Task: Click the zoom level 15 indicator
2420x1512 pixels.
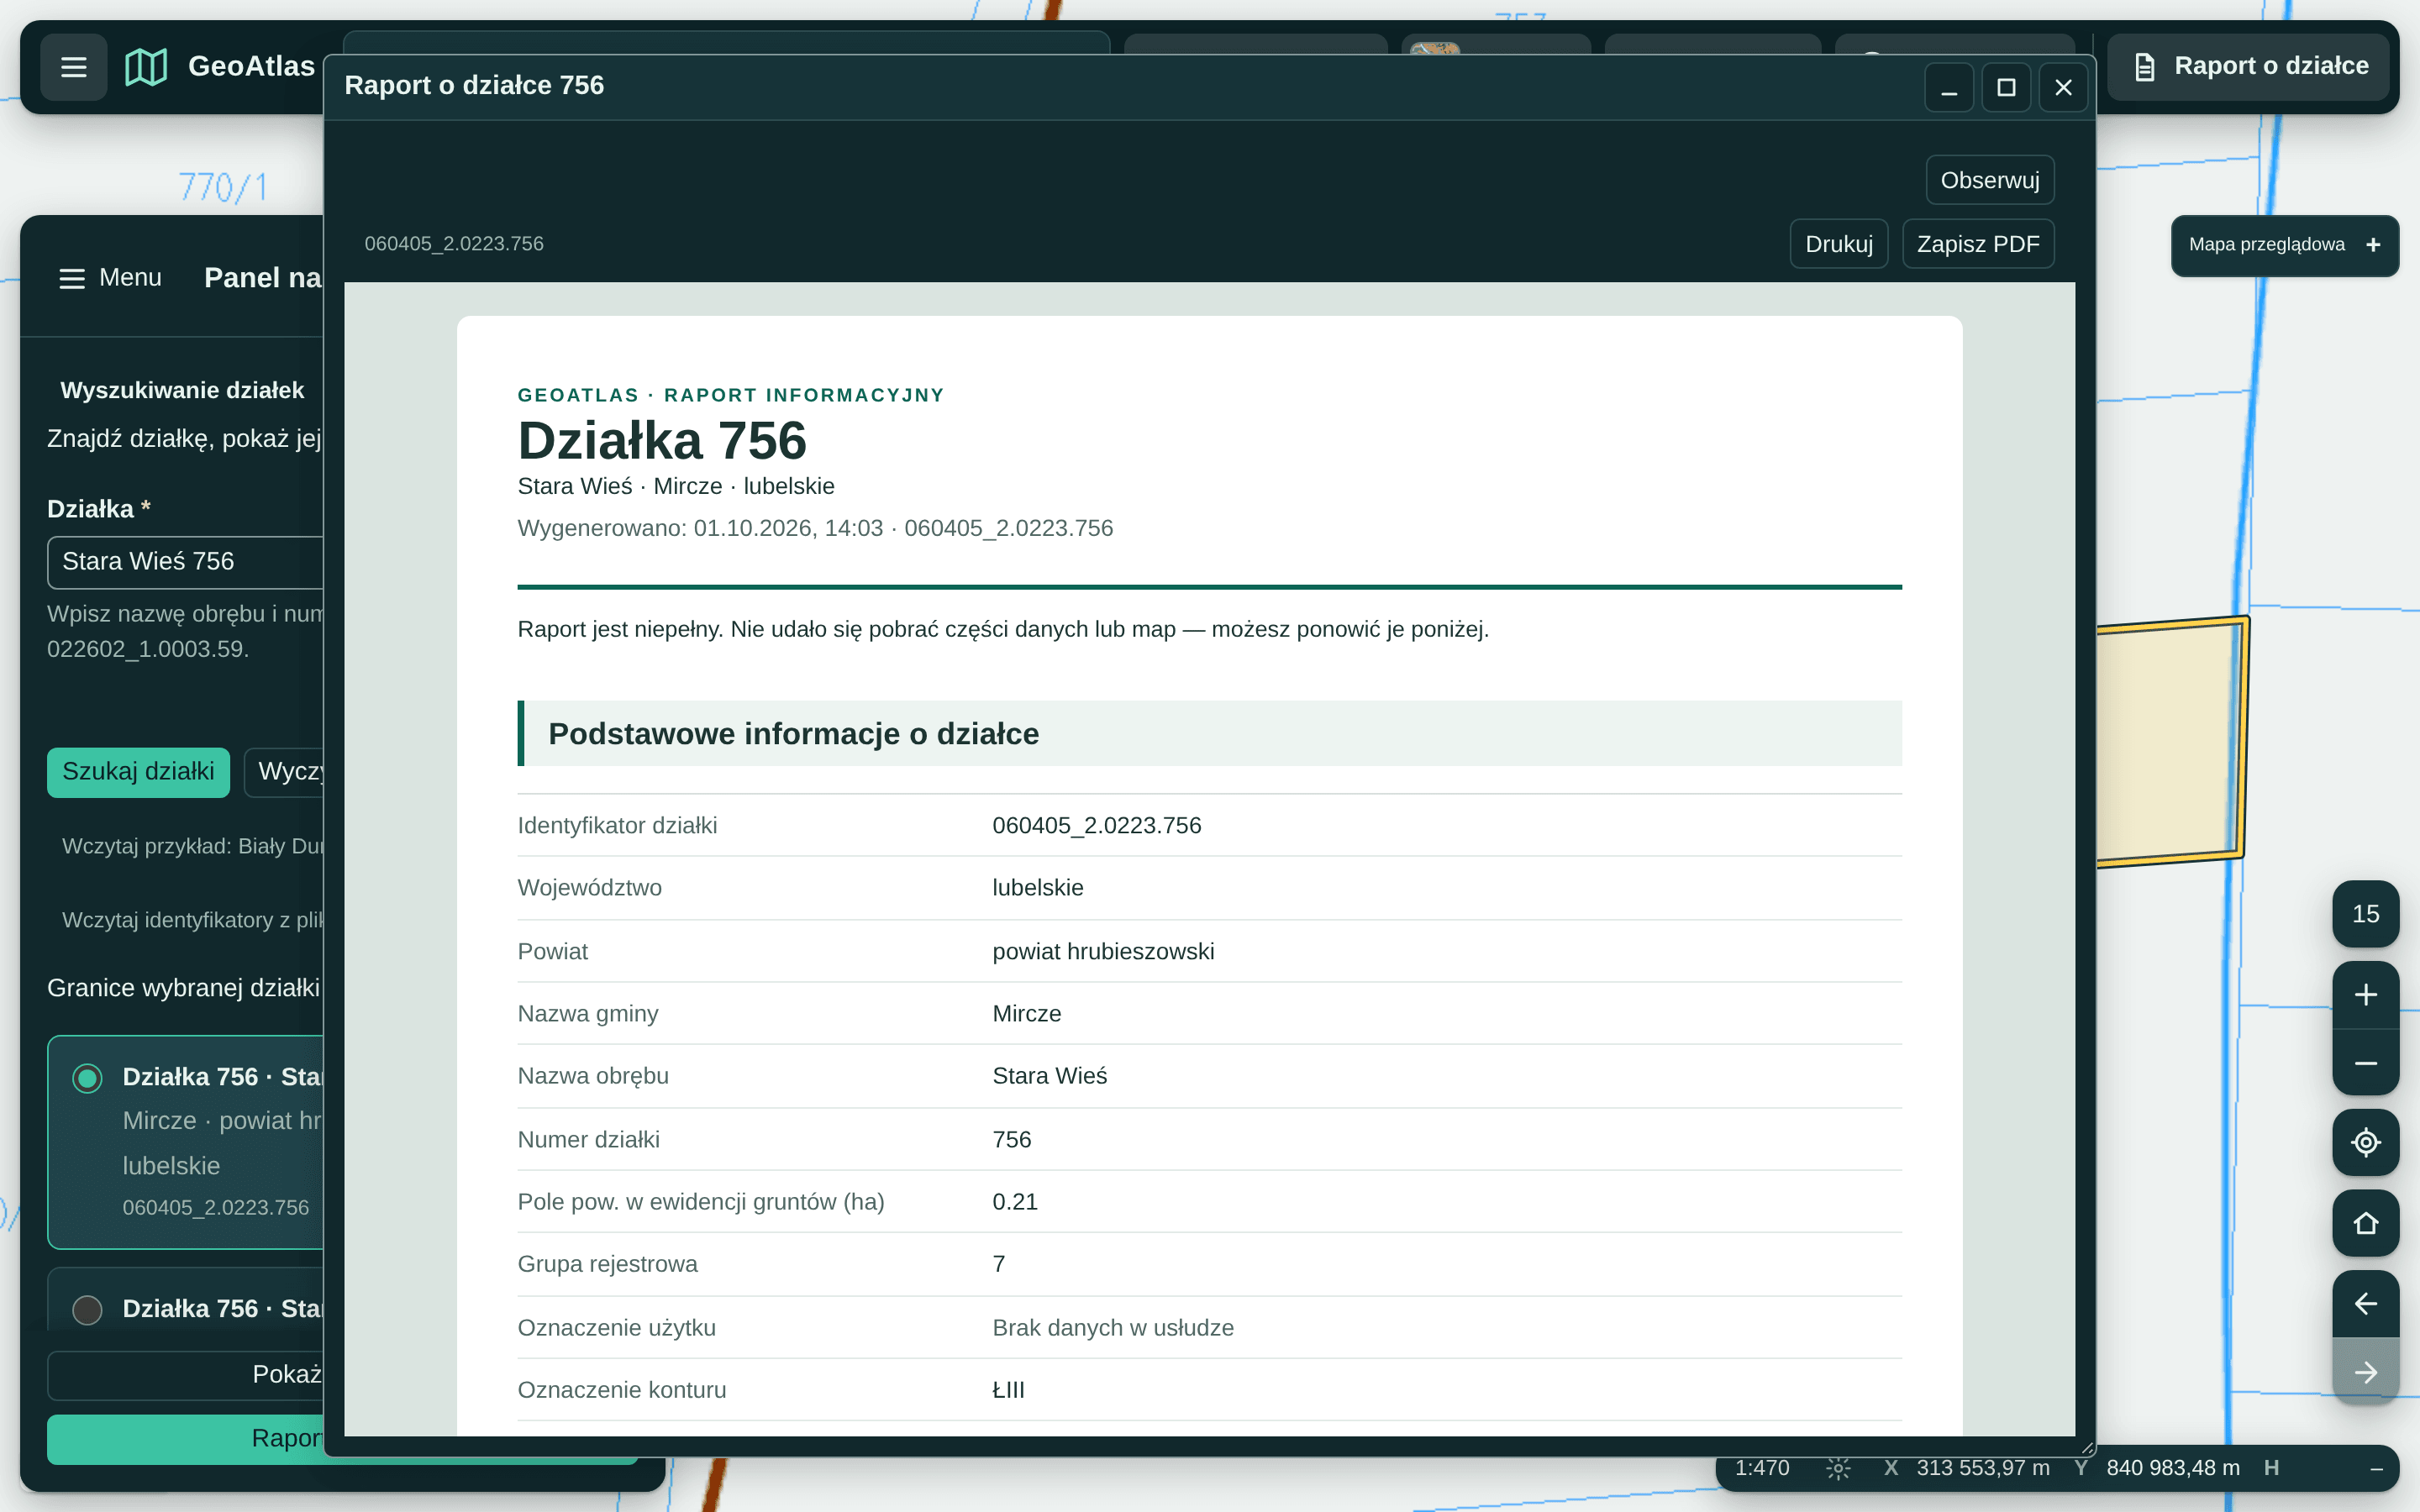Action: point(2365,914)
